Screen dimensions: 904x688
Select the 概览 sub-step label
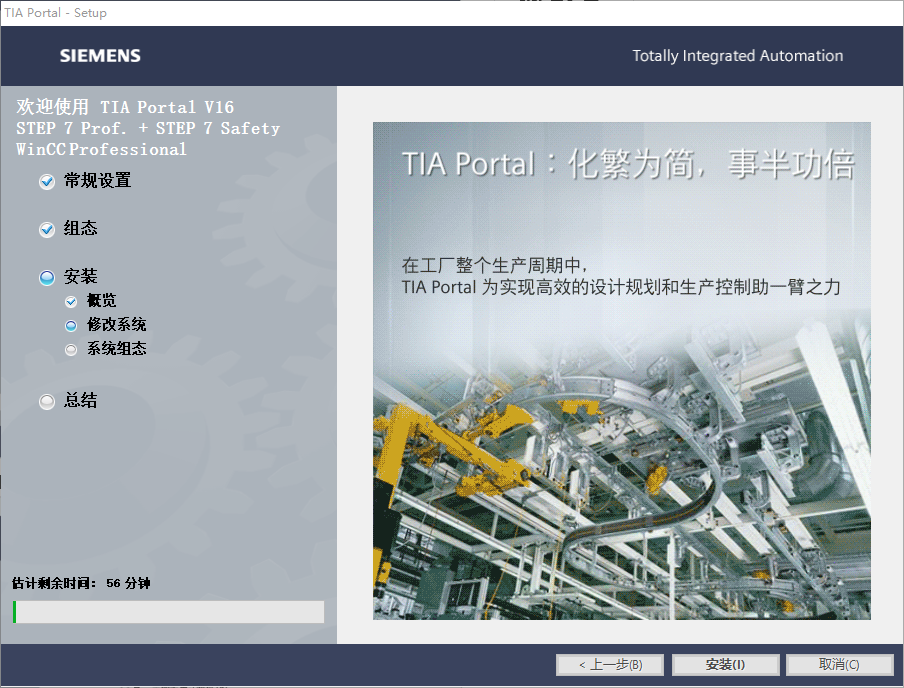pyautogui.click(x=101, y=300)
